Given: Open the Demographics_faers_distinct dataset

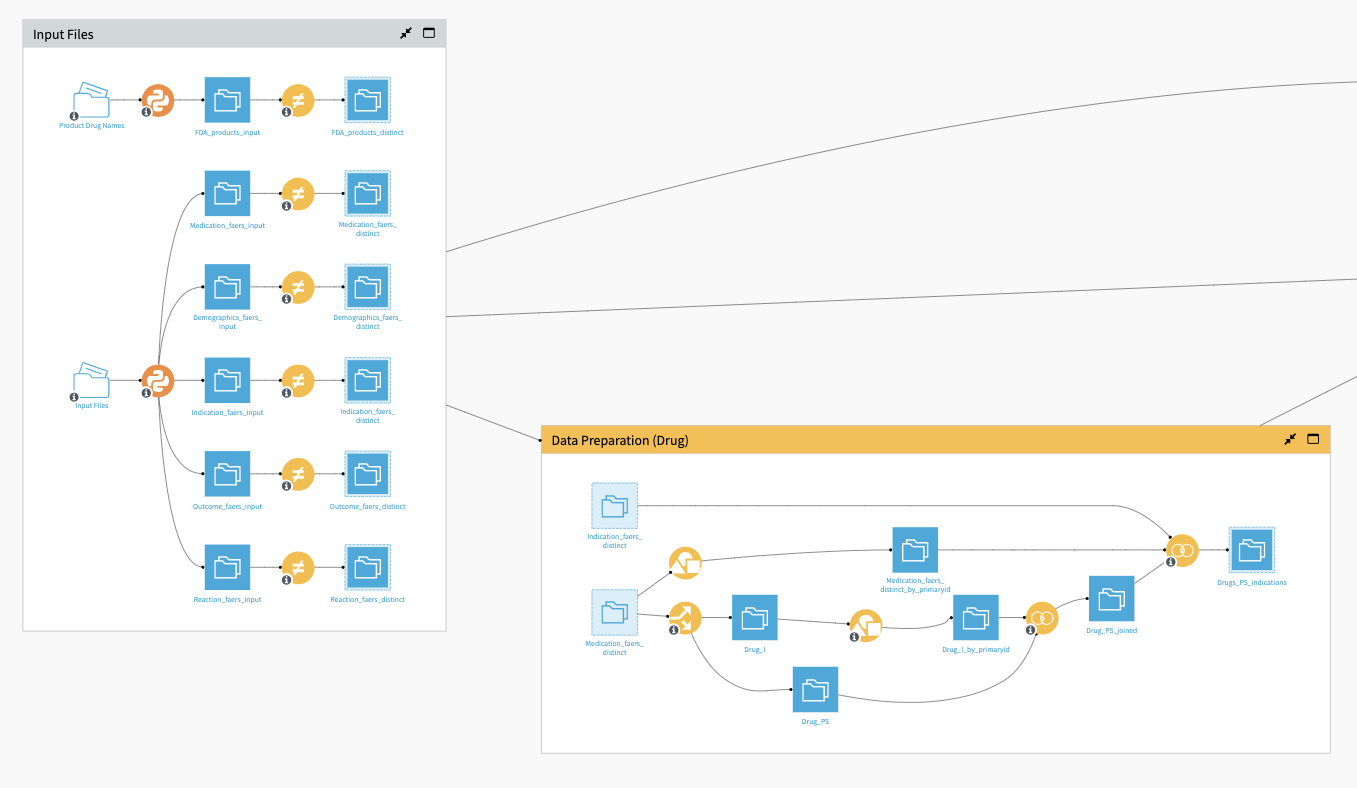Looking at the screenshot, I should [x=367, y=287].
